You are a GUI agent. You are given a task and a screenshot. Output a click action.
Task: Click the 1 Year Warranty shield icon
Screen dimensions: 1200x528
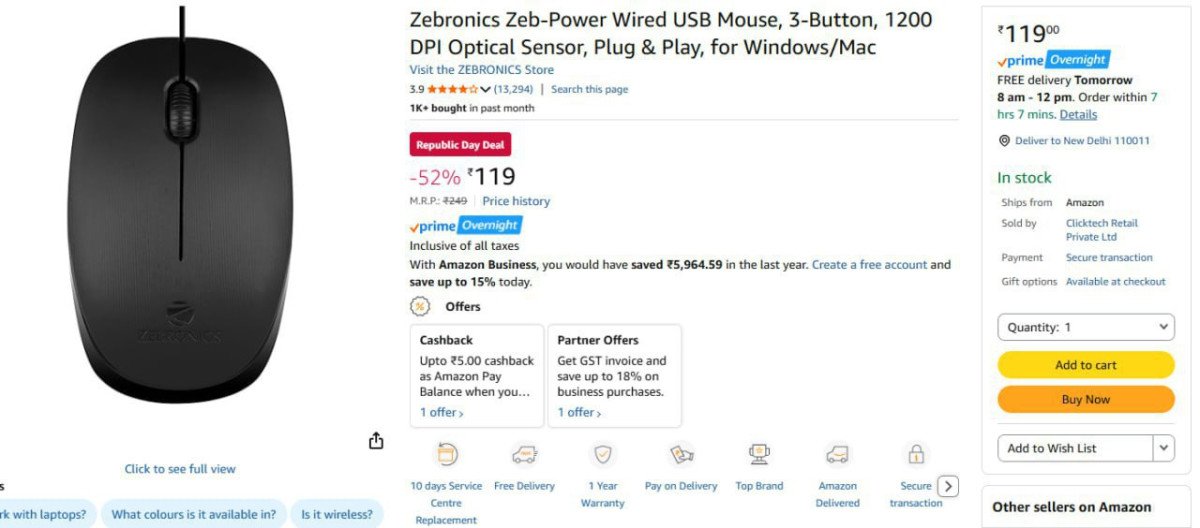[x=603, y=455]
